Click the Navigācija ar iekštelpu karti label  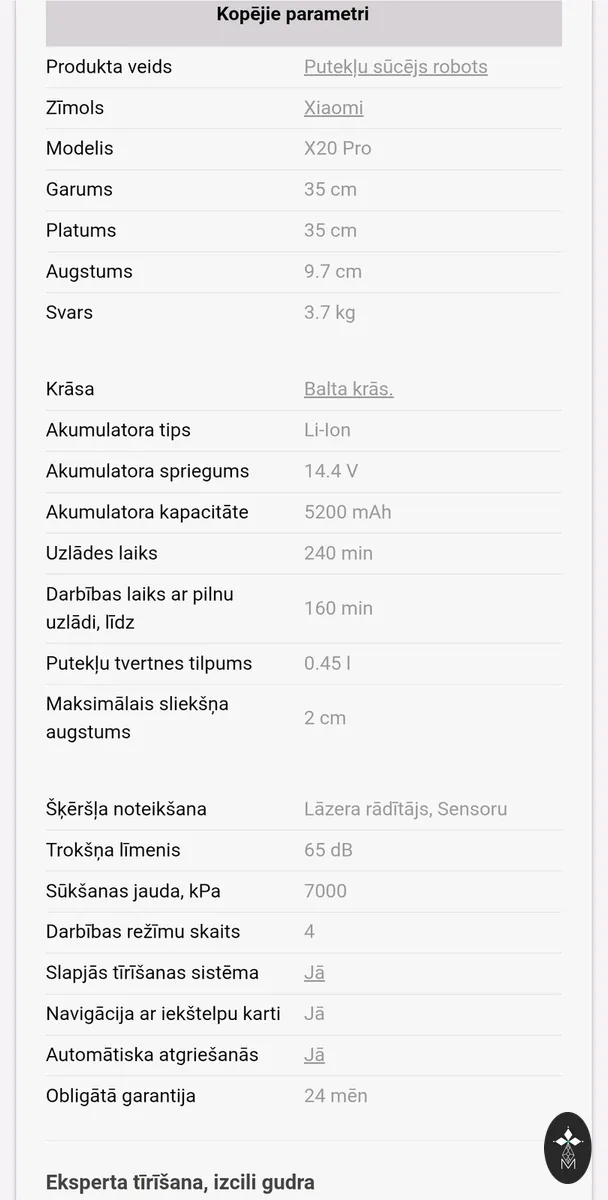(163, 1014)
